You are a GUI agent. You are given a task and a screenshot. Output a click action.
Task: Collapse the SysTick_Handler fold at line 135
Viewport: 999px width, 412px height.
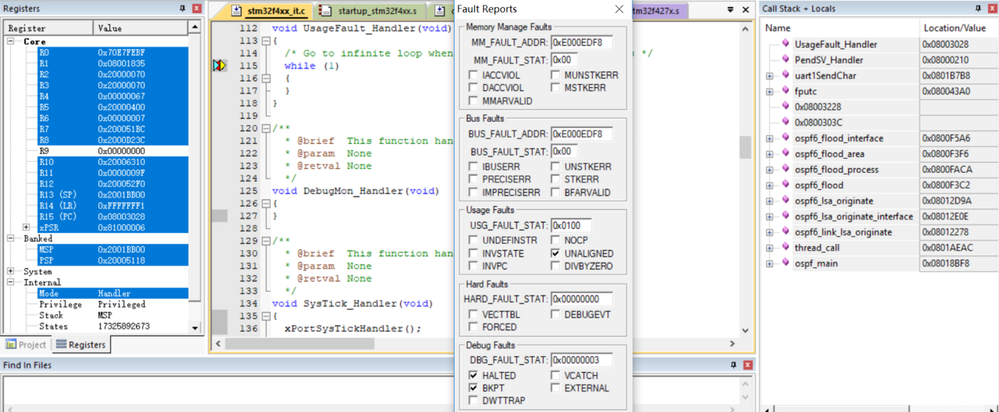point(266,316)
